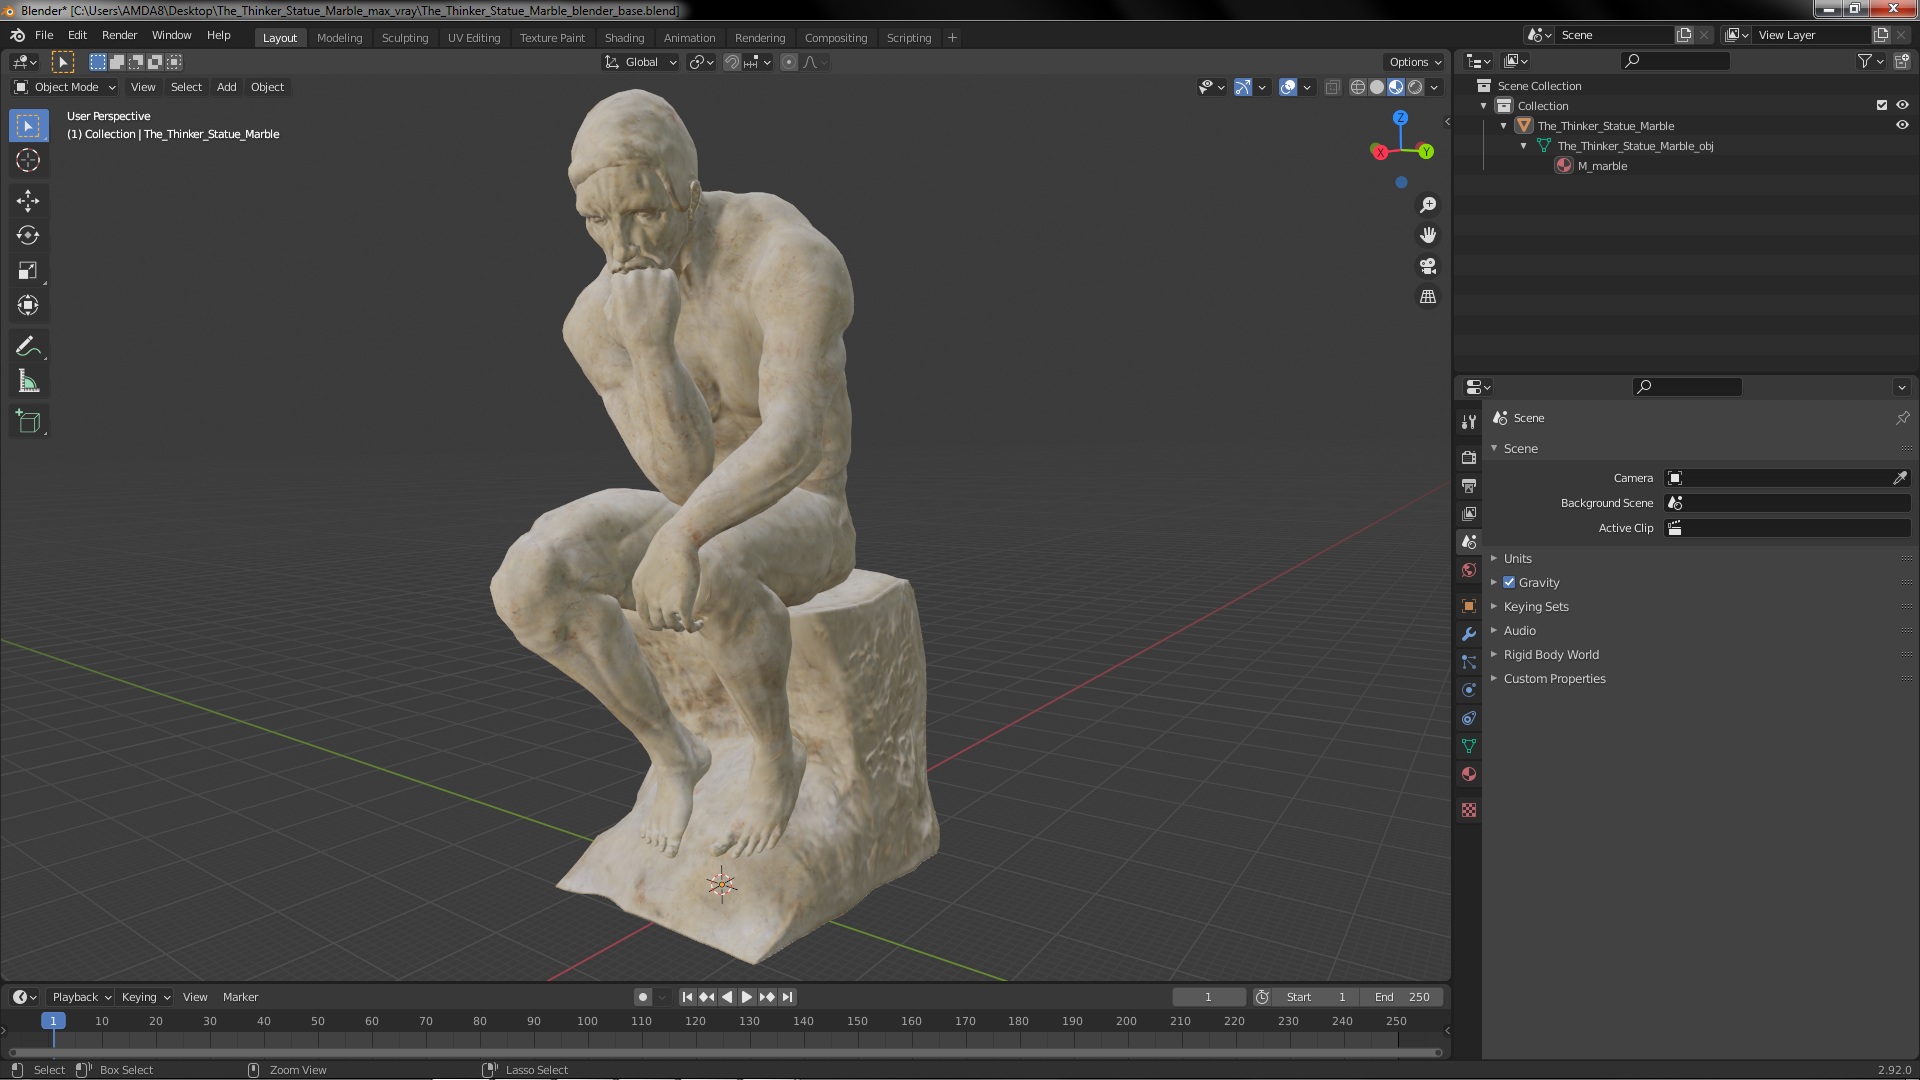The width and height of the screenshot is (1920, 1080).
Task: Open View Layer properties tab
Action: [x=1468, y=514]
